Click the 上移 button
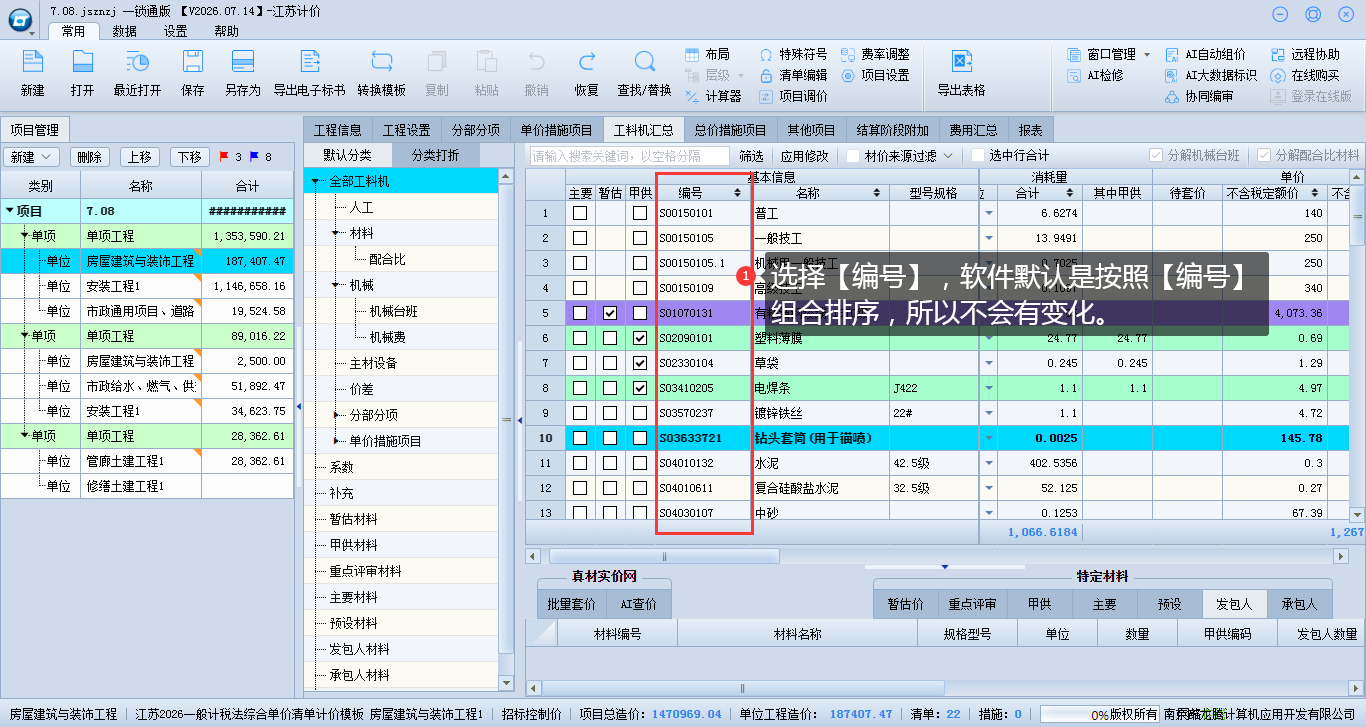The image size is (1366, 727). point(140,157)
